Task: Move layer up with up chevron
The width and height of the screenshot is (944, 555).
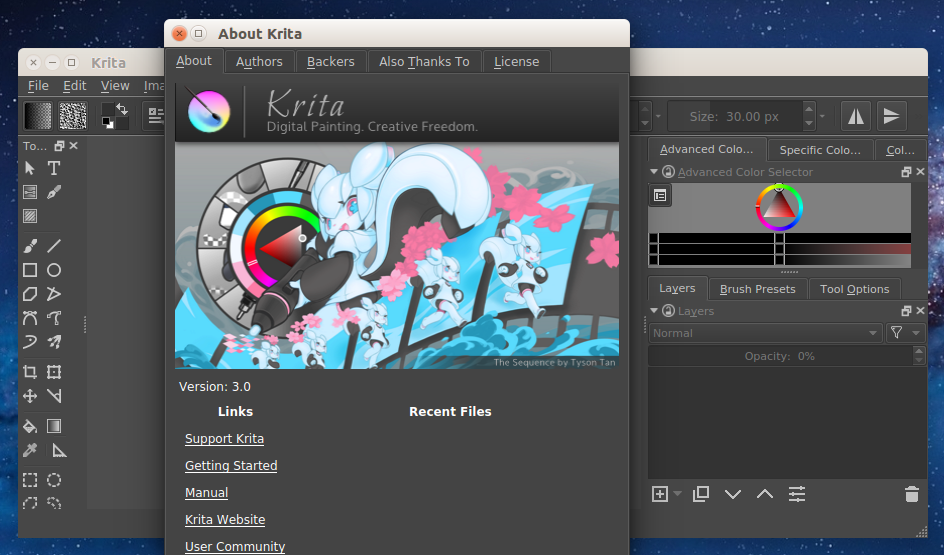Action: click(765, 494)
